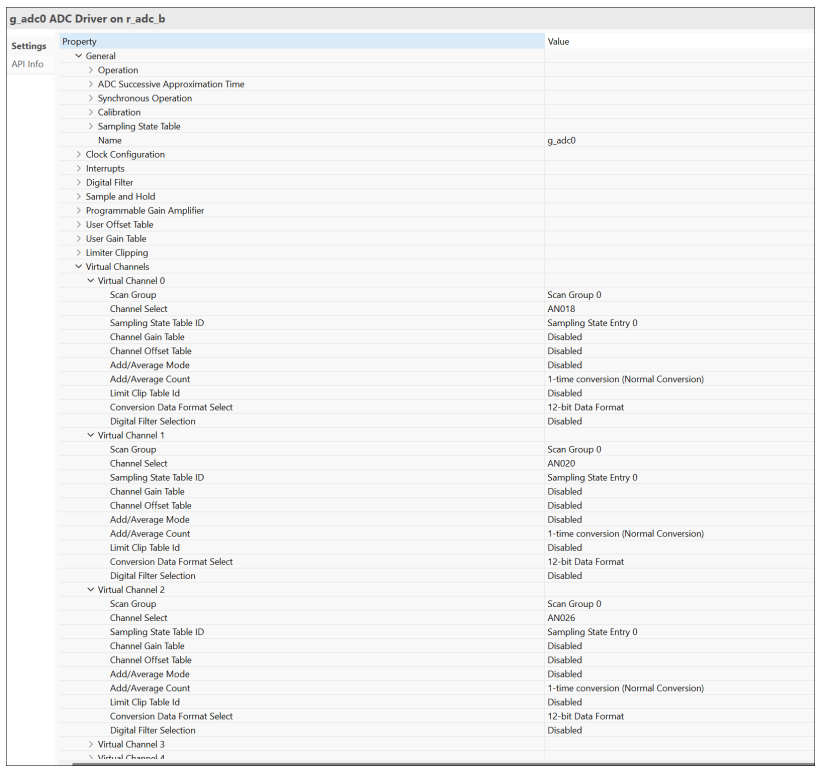Viewport: 823px width, 769px height.
Task: Expand Programmable Gain Amplifier section
Action: point(79,210)
